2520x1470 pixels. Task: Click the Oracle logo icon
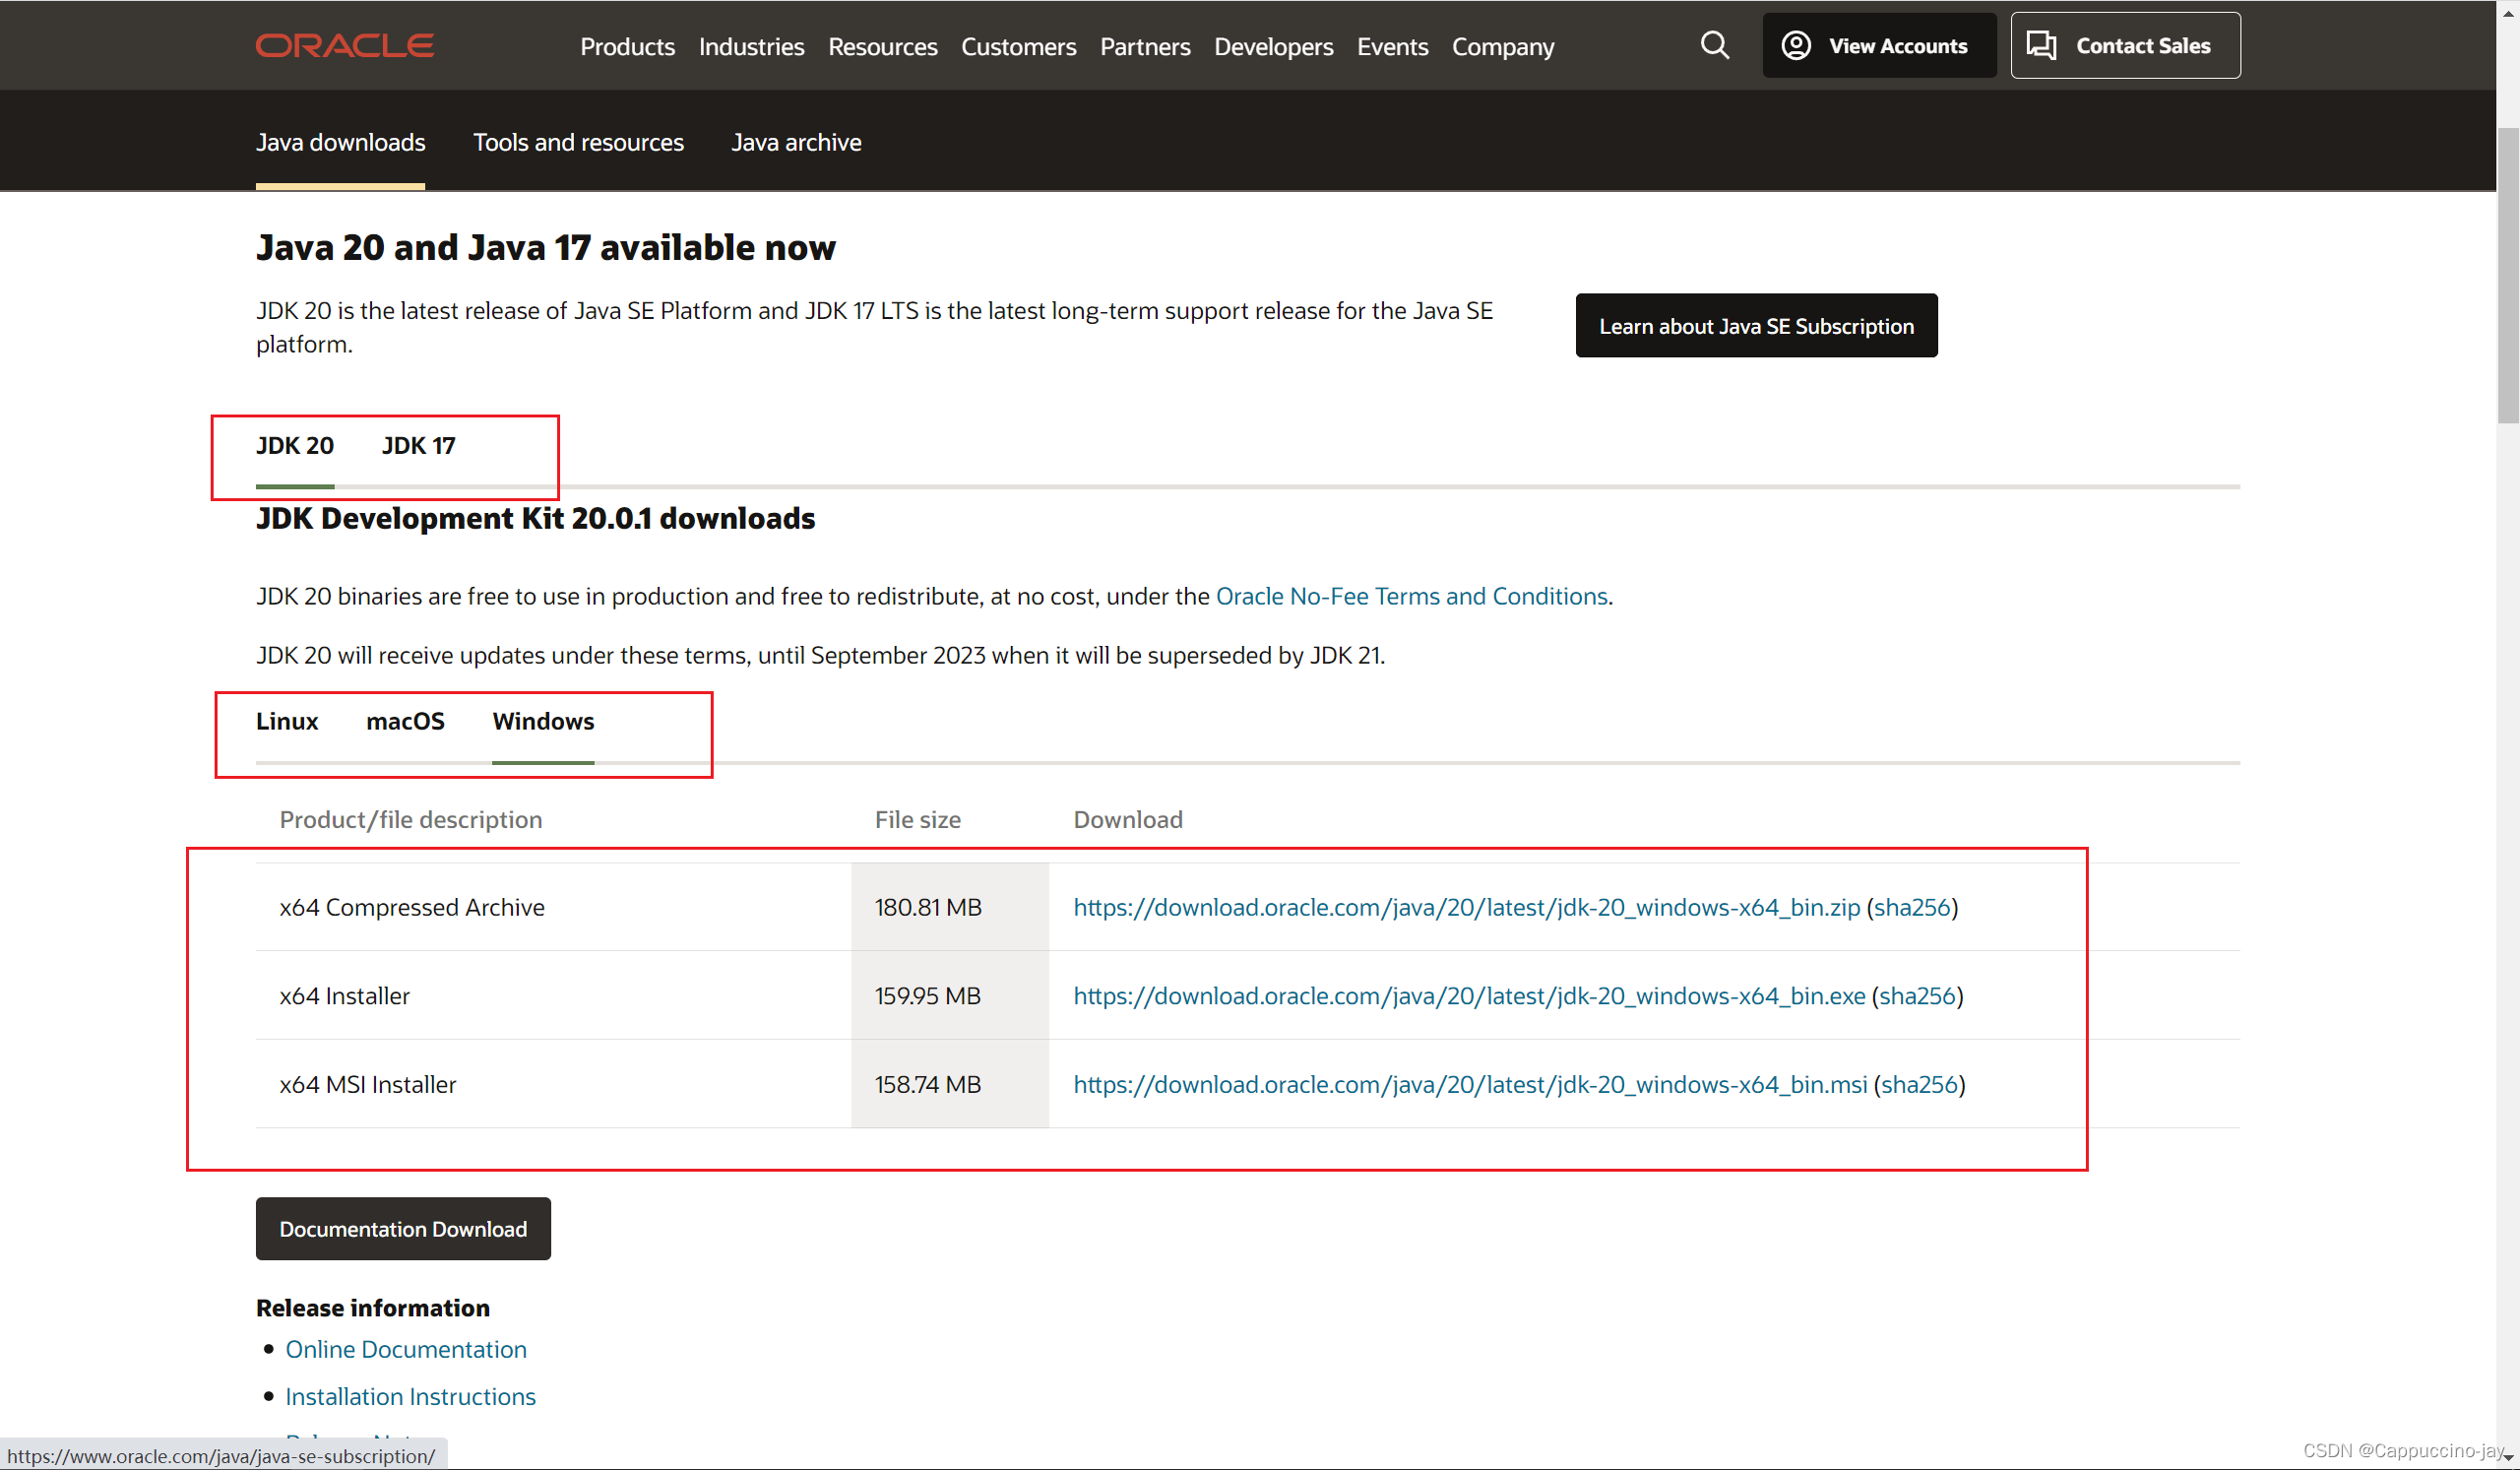coord(345,45)
